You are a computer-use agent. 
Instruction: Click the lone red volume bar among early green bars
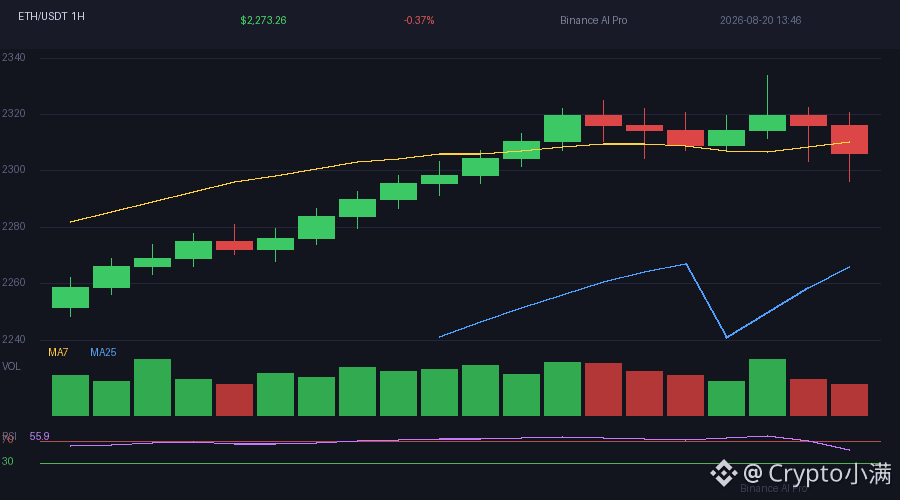click(234, 400)
